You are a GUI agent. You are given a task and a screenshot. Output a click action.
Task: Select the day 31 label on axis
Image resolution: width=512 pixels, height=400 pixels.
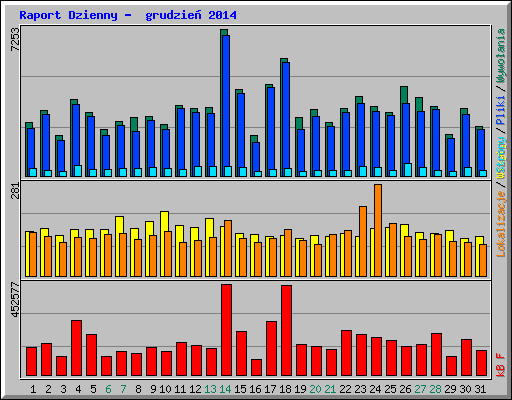tap(480, 389)
